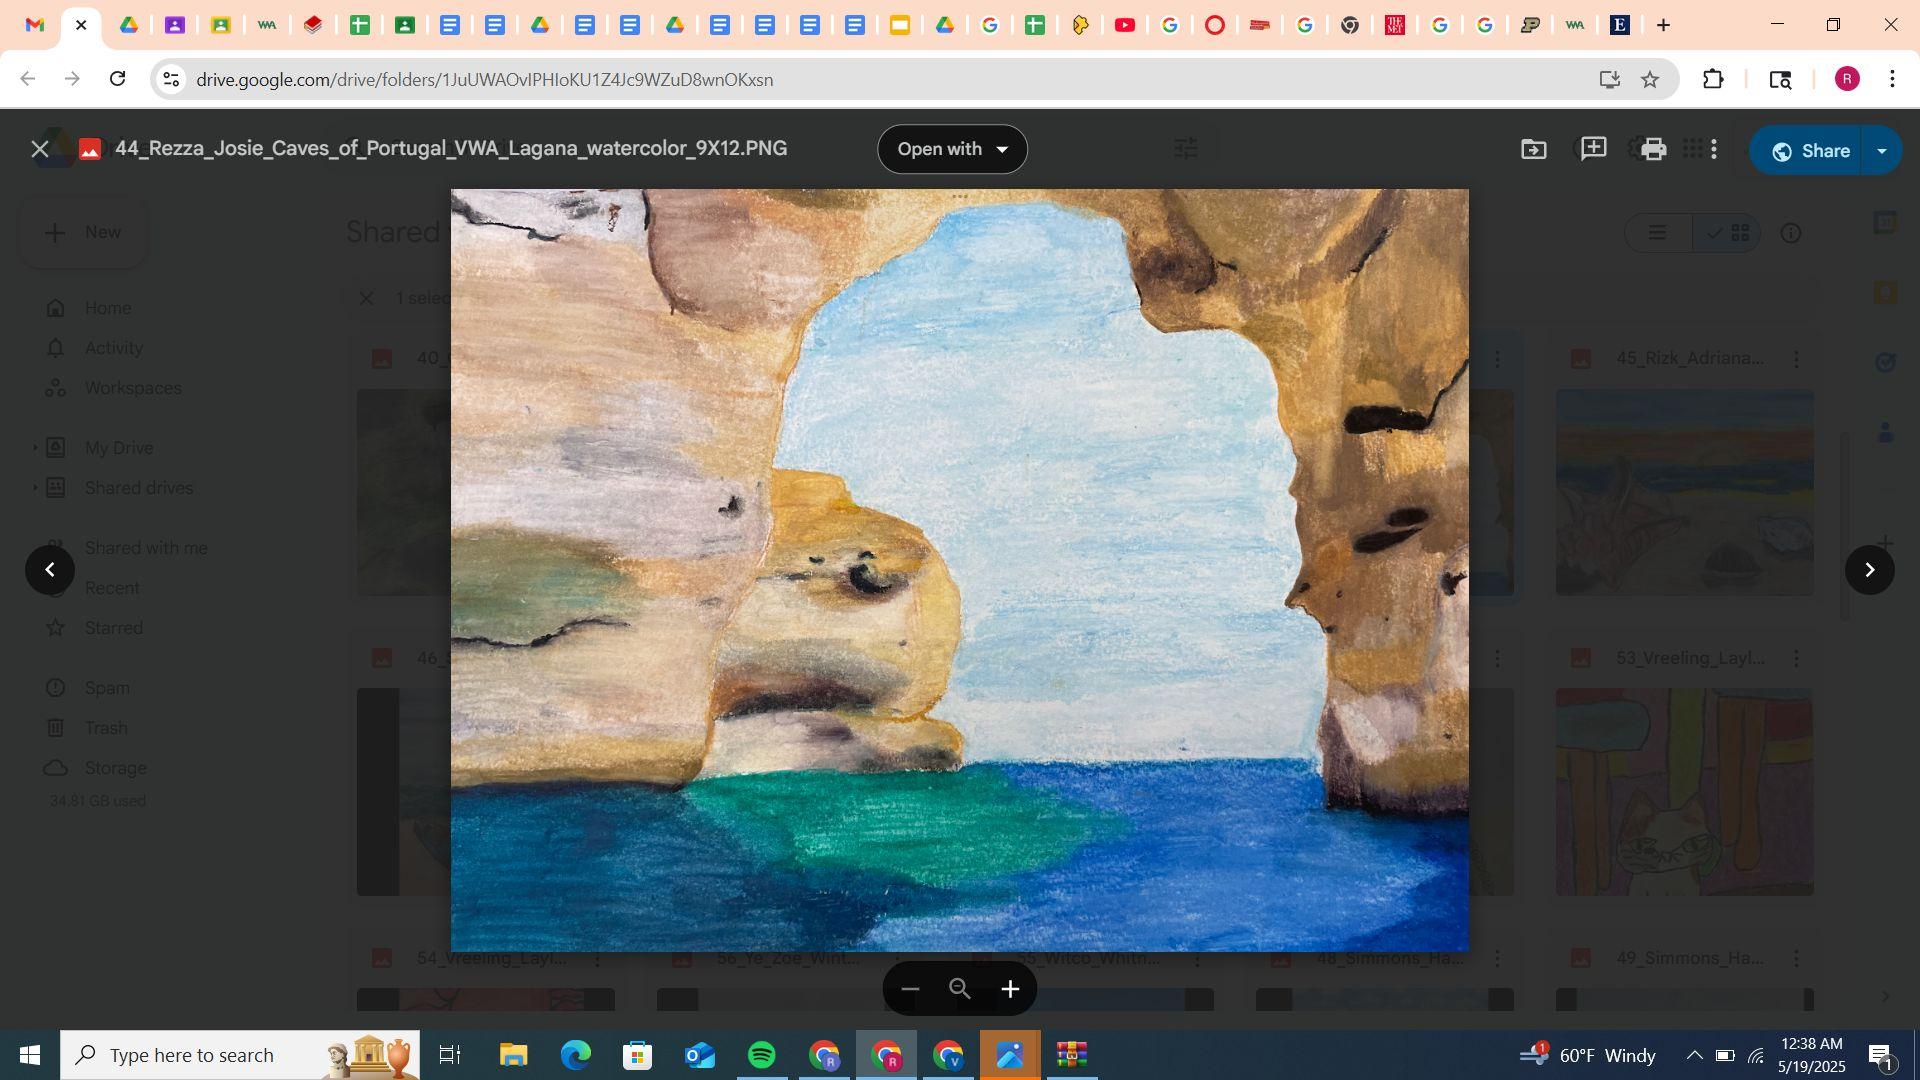Open Trash in Drive sidebar
This screenshot has width=1920, height=1080.
pyautogui.click(x=105, y=728)
